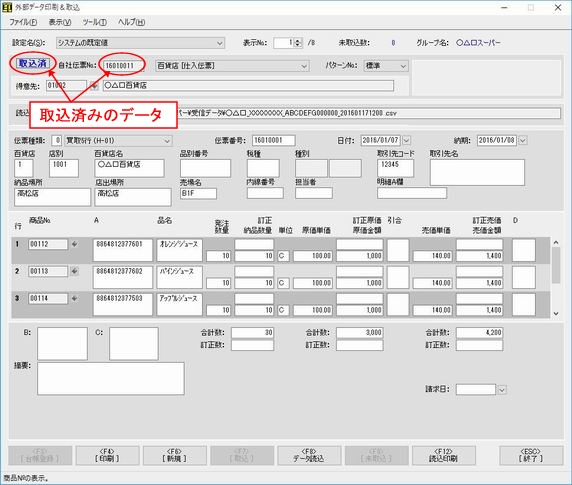Click the C: text box

(134, 344)
